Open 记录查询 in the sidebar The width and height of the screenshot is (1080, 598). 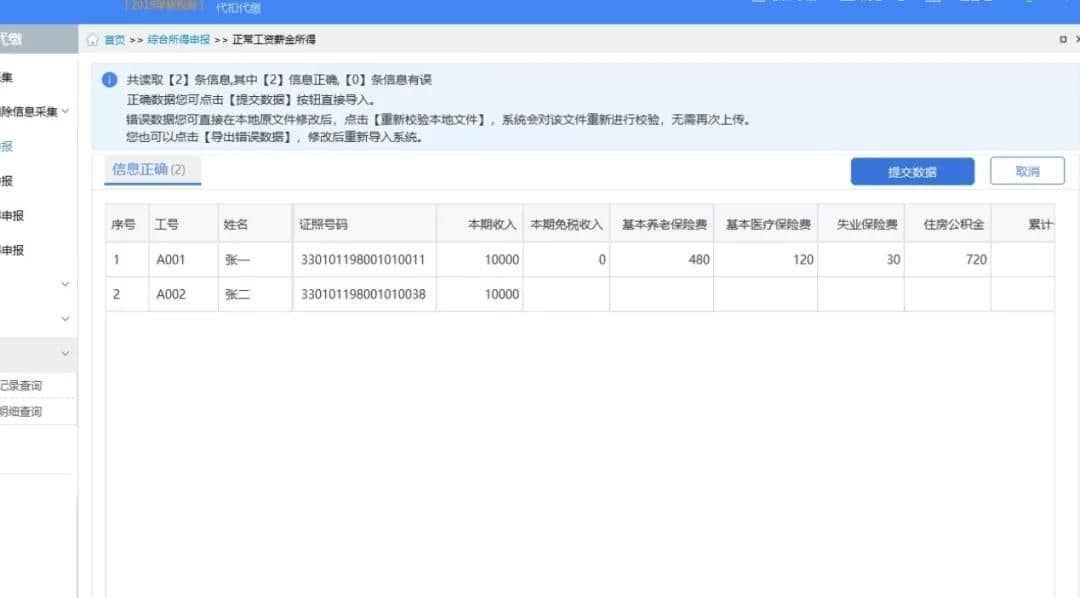click(x=22, y=386)
